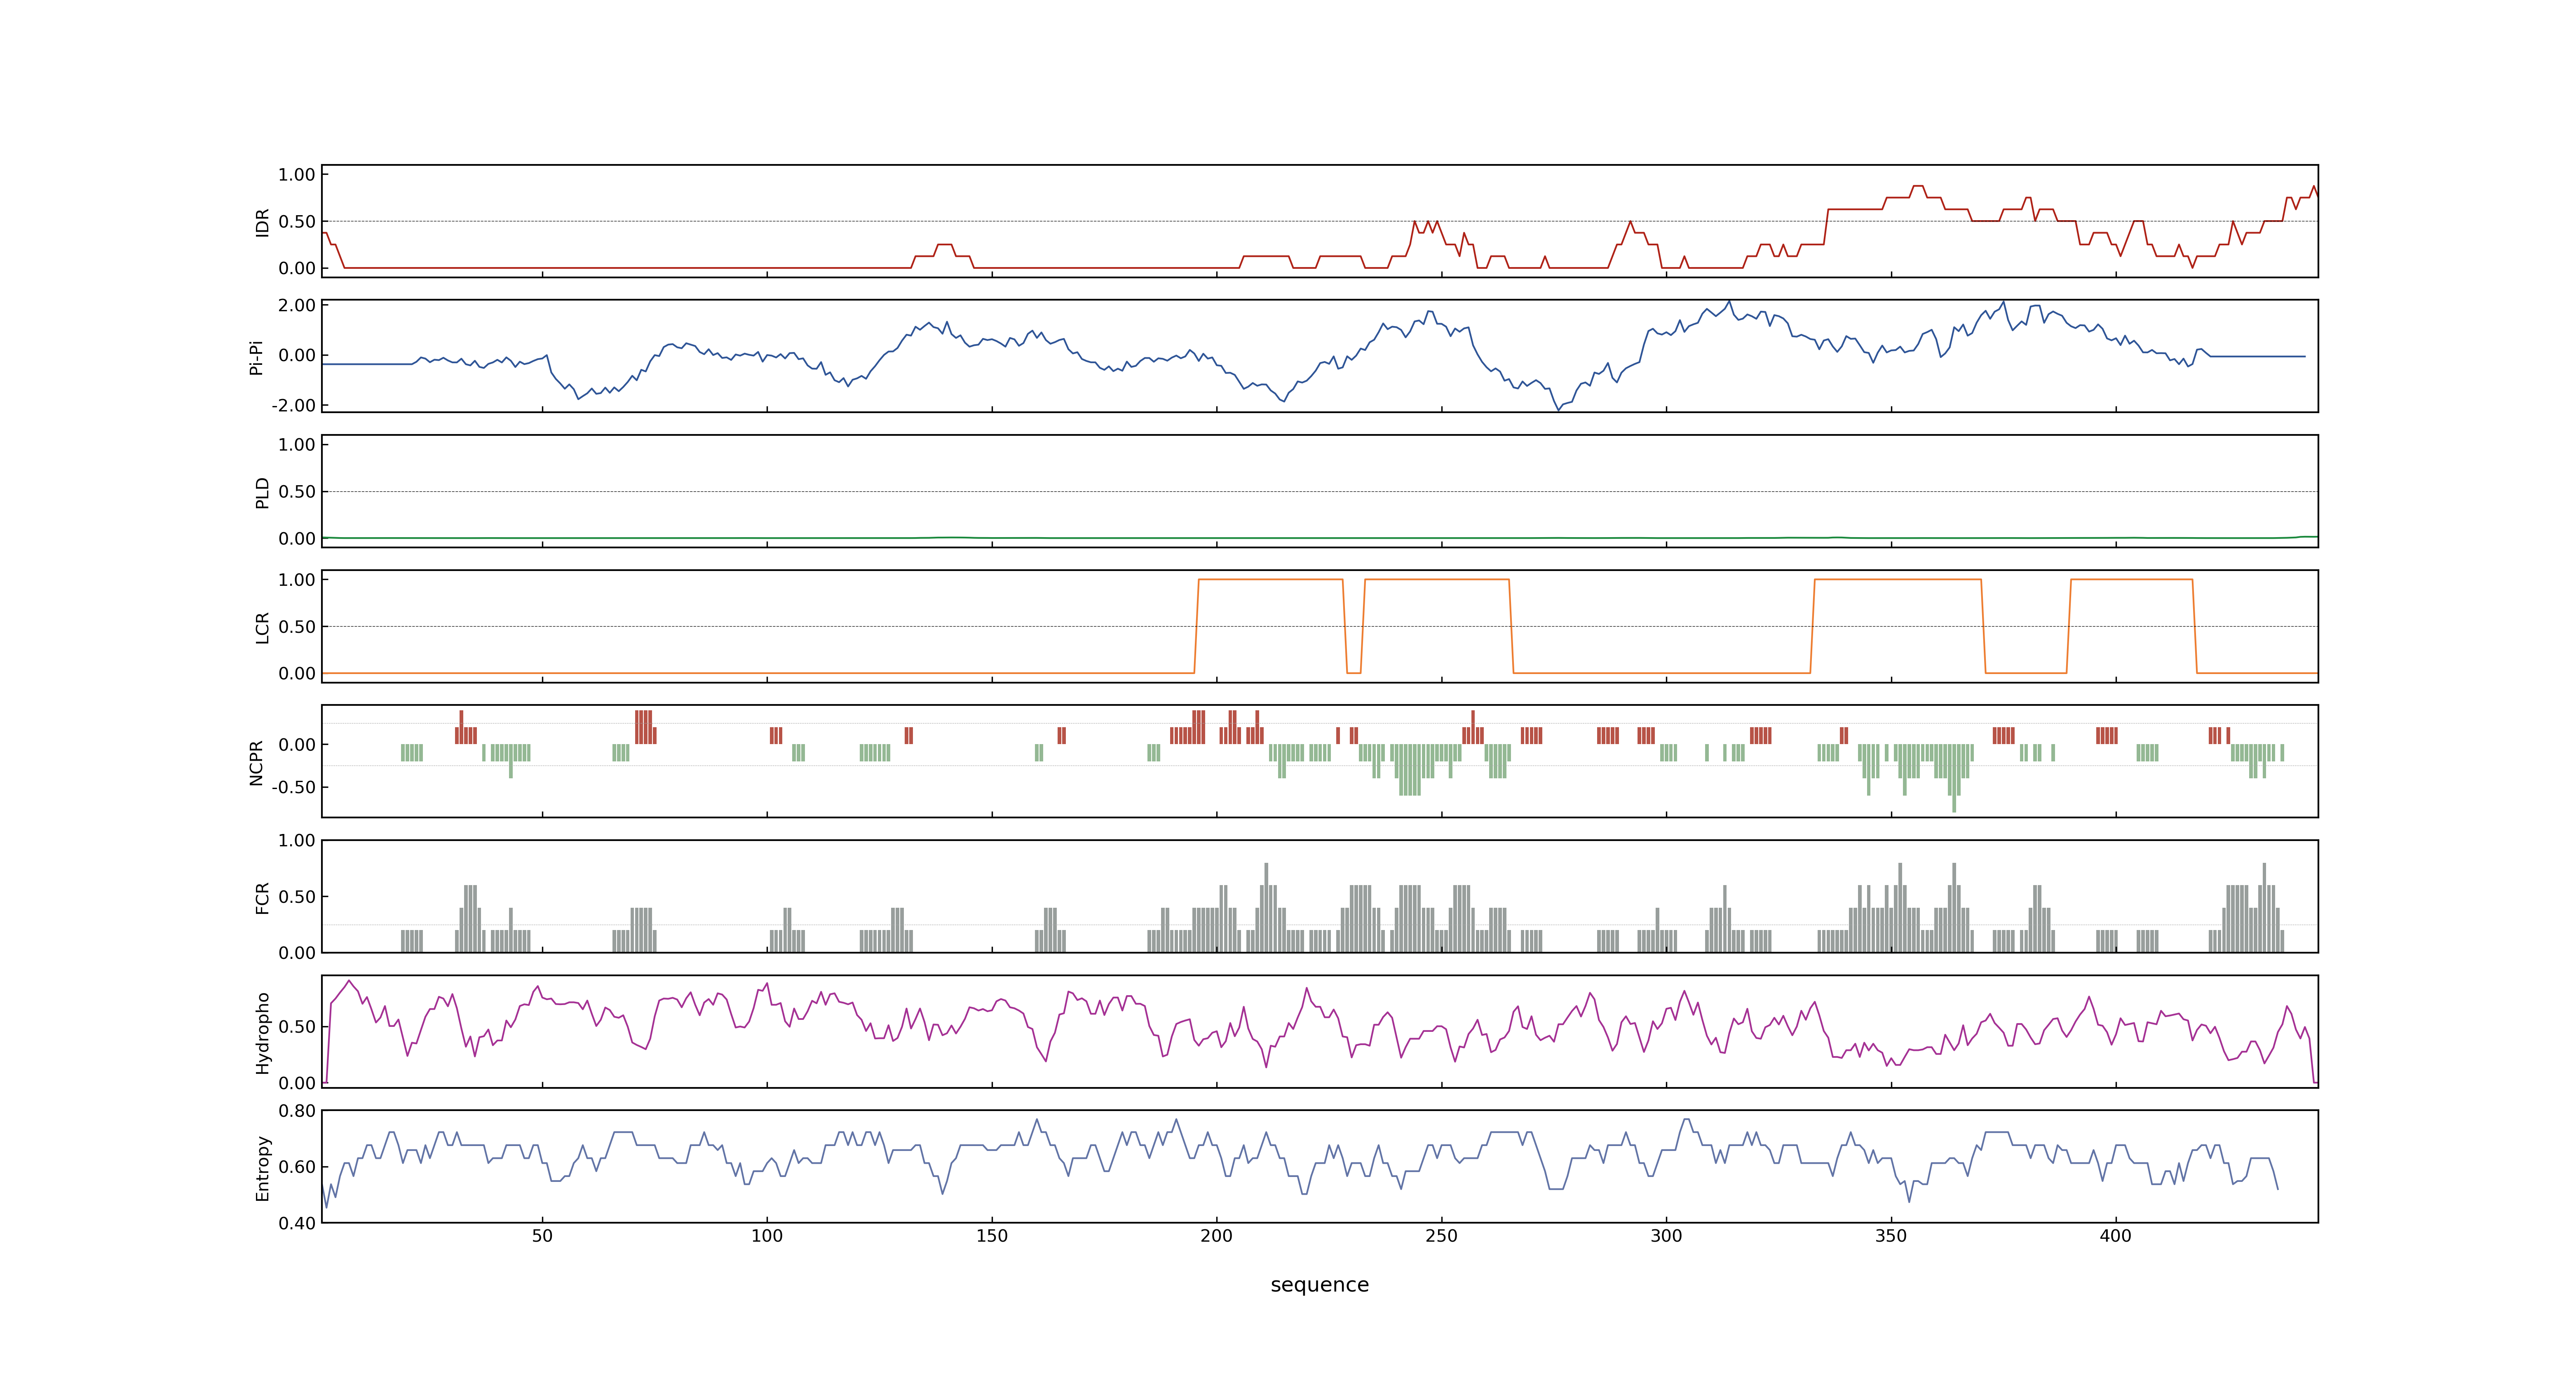The height and width of the screenshot is (1374, 2576).
Task: Click the 1.00 tick on PLD axis
Action: [297, 445]
